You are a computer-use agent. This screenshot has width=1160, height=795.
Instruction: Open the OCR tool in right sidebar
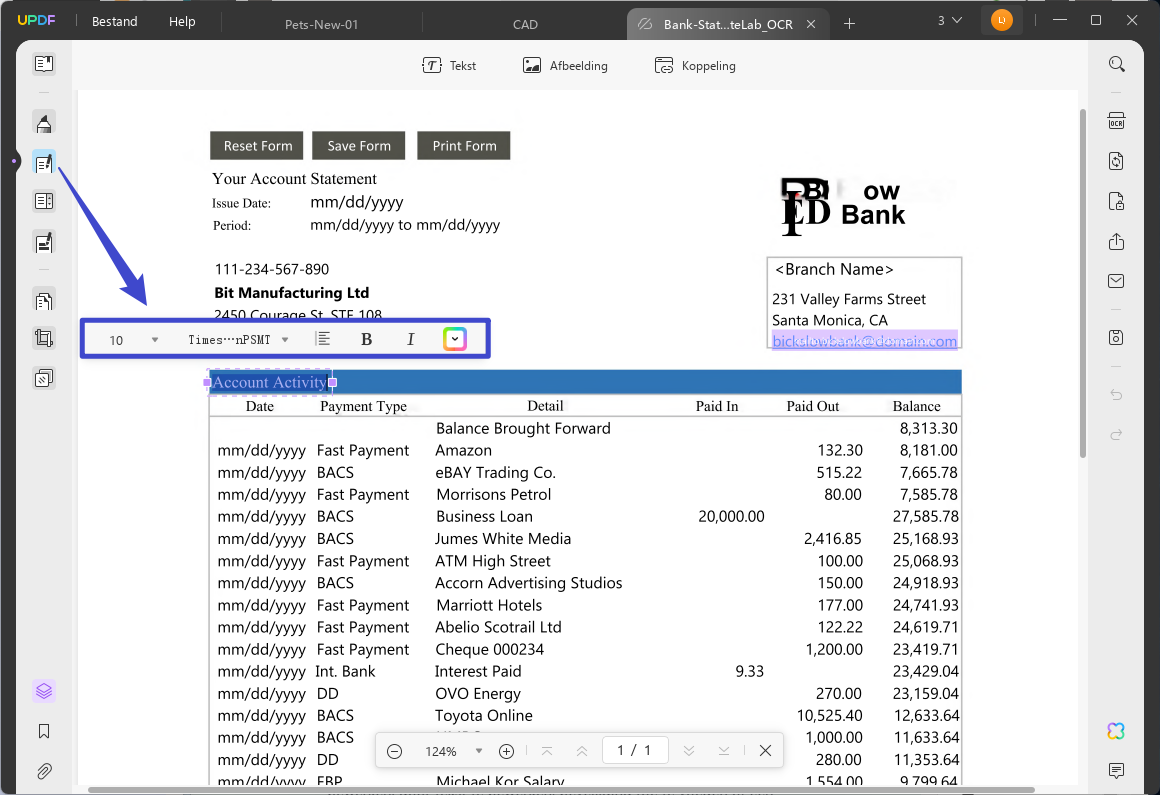pyautogui.click(x=1116, y=121)
